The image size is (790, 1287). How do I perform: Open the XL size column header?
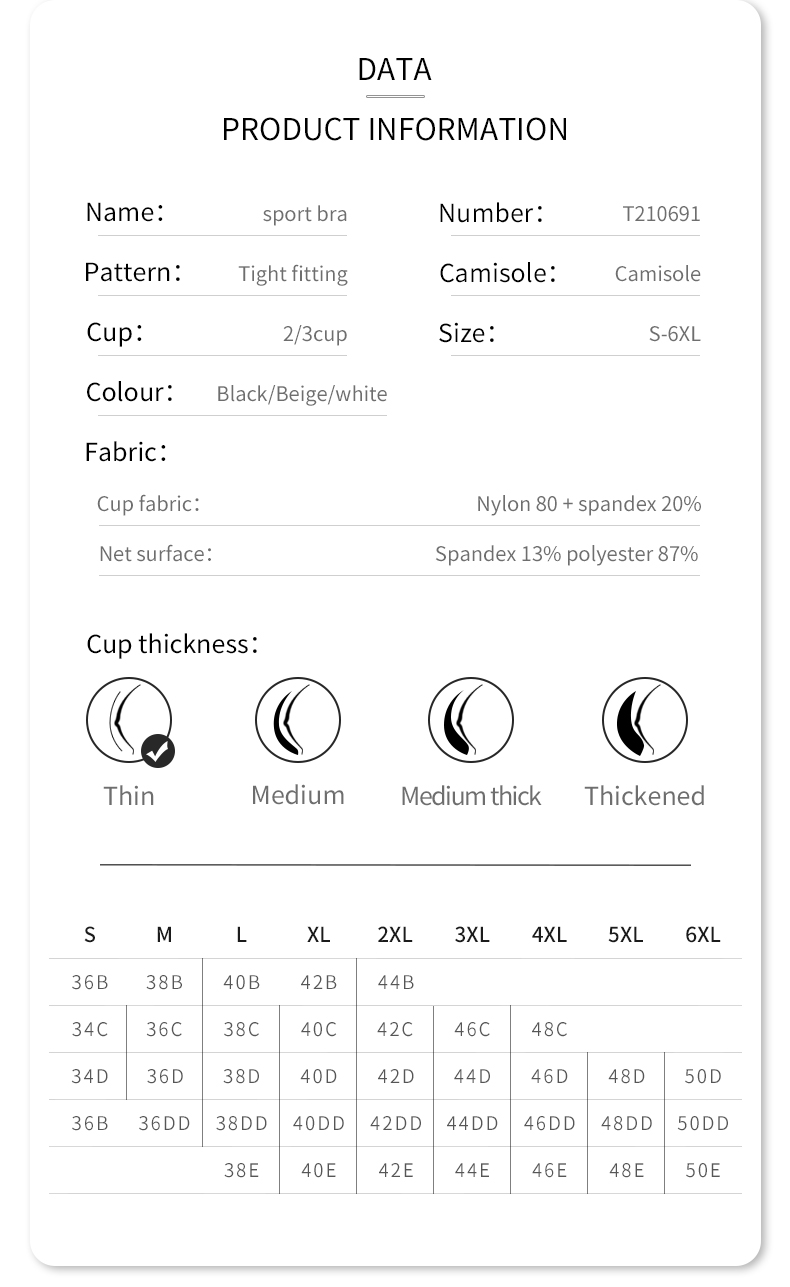(318, 935)
